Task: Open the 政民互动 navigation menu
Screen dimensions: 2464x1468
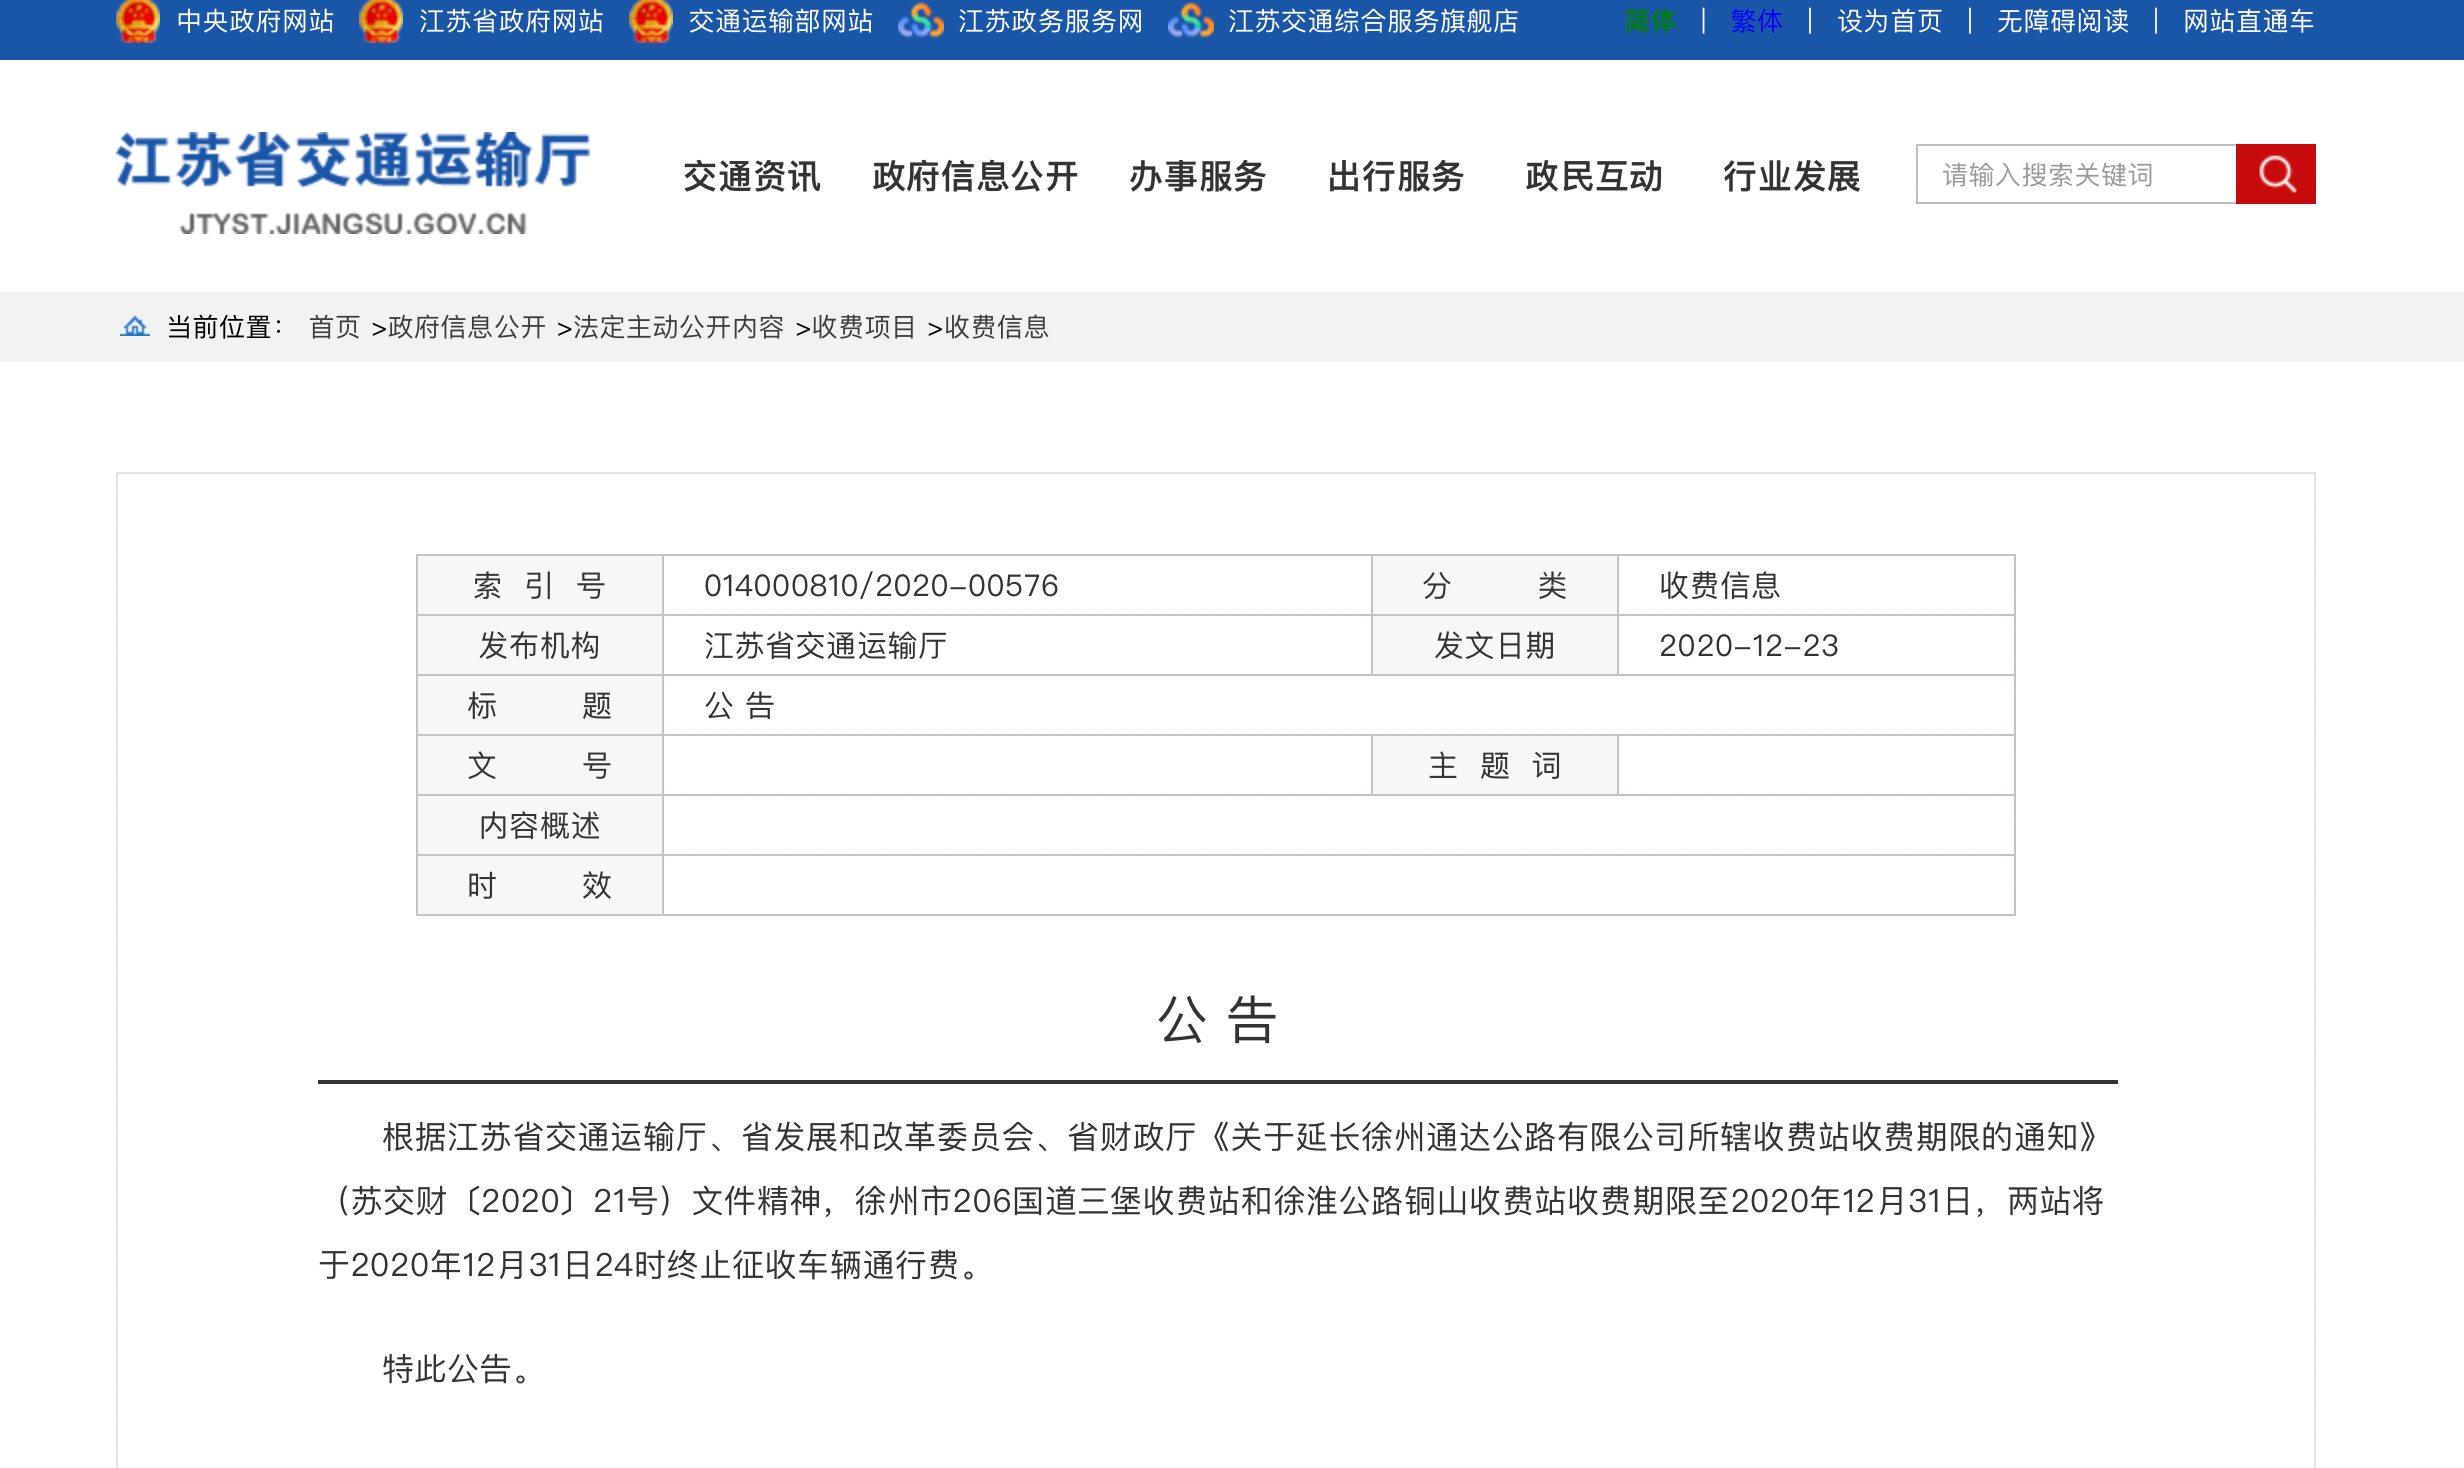Action: [x=1594, y=176]
